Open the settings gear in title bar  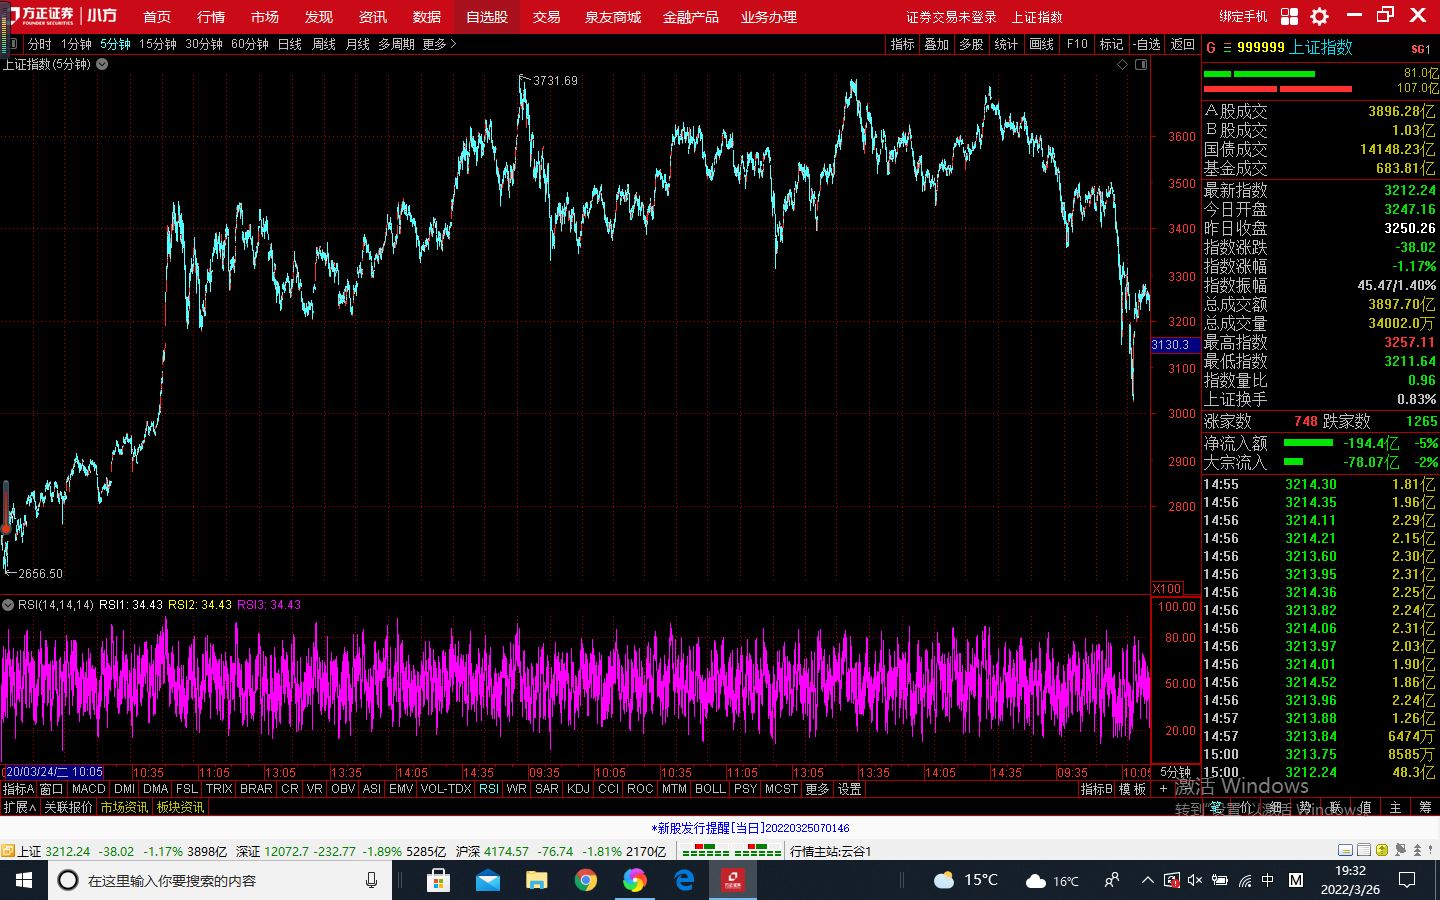click(1319, 16)
